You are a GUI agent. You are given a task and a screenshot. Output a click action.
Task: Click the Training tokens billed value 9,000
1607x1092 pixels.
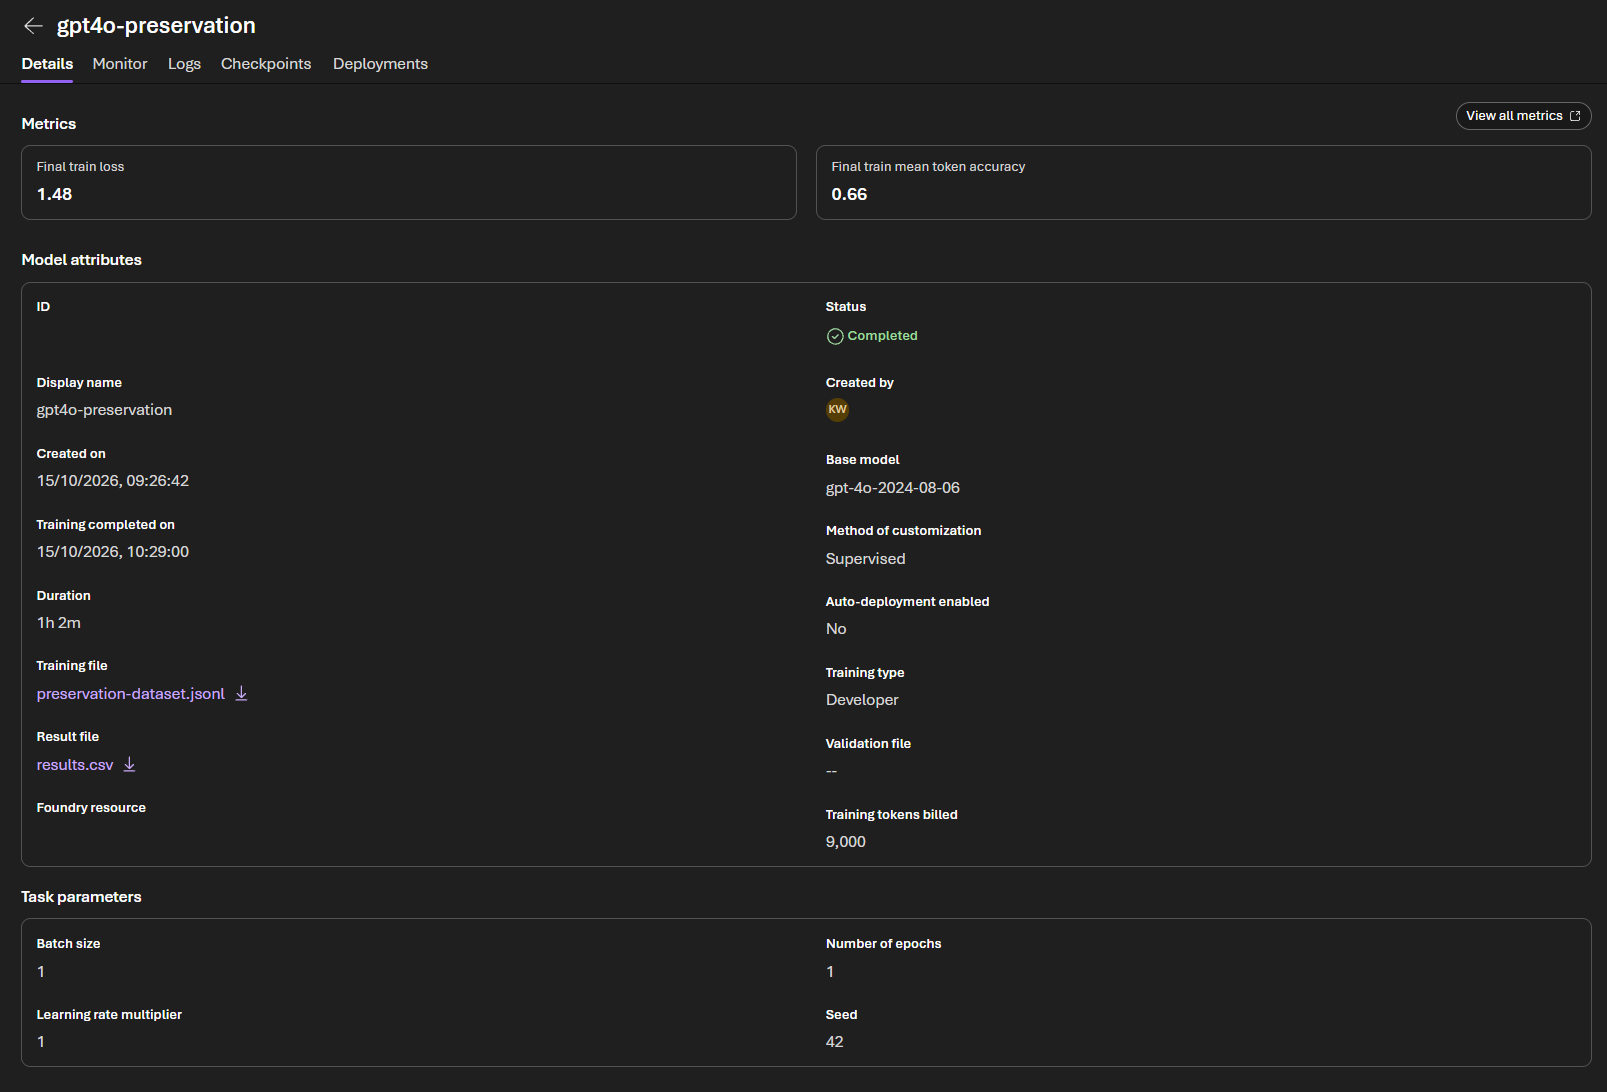click(846, 842)
